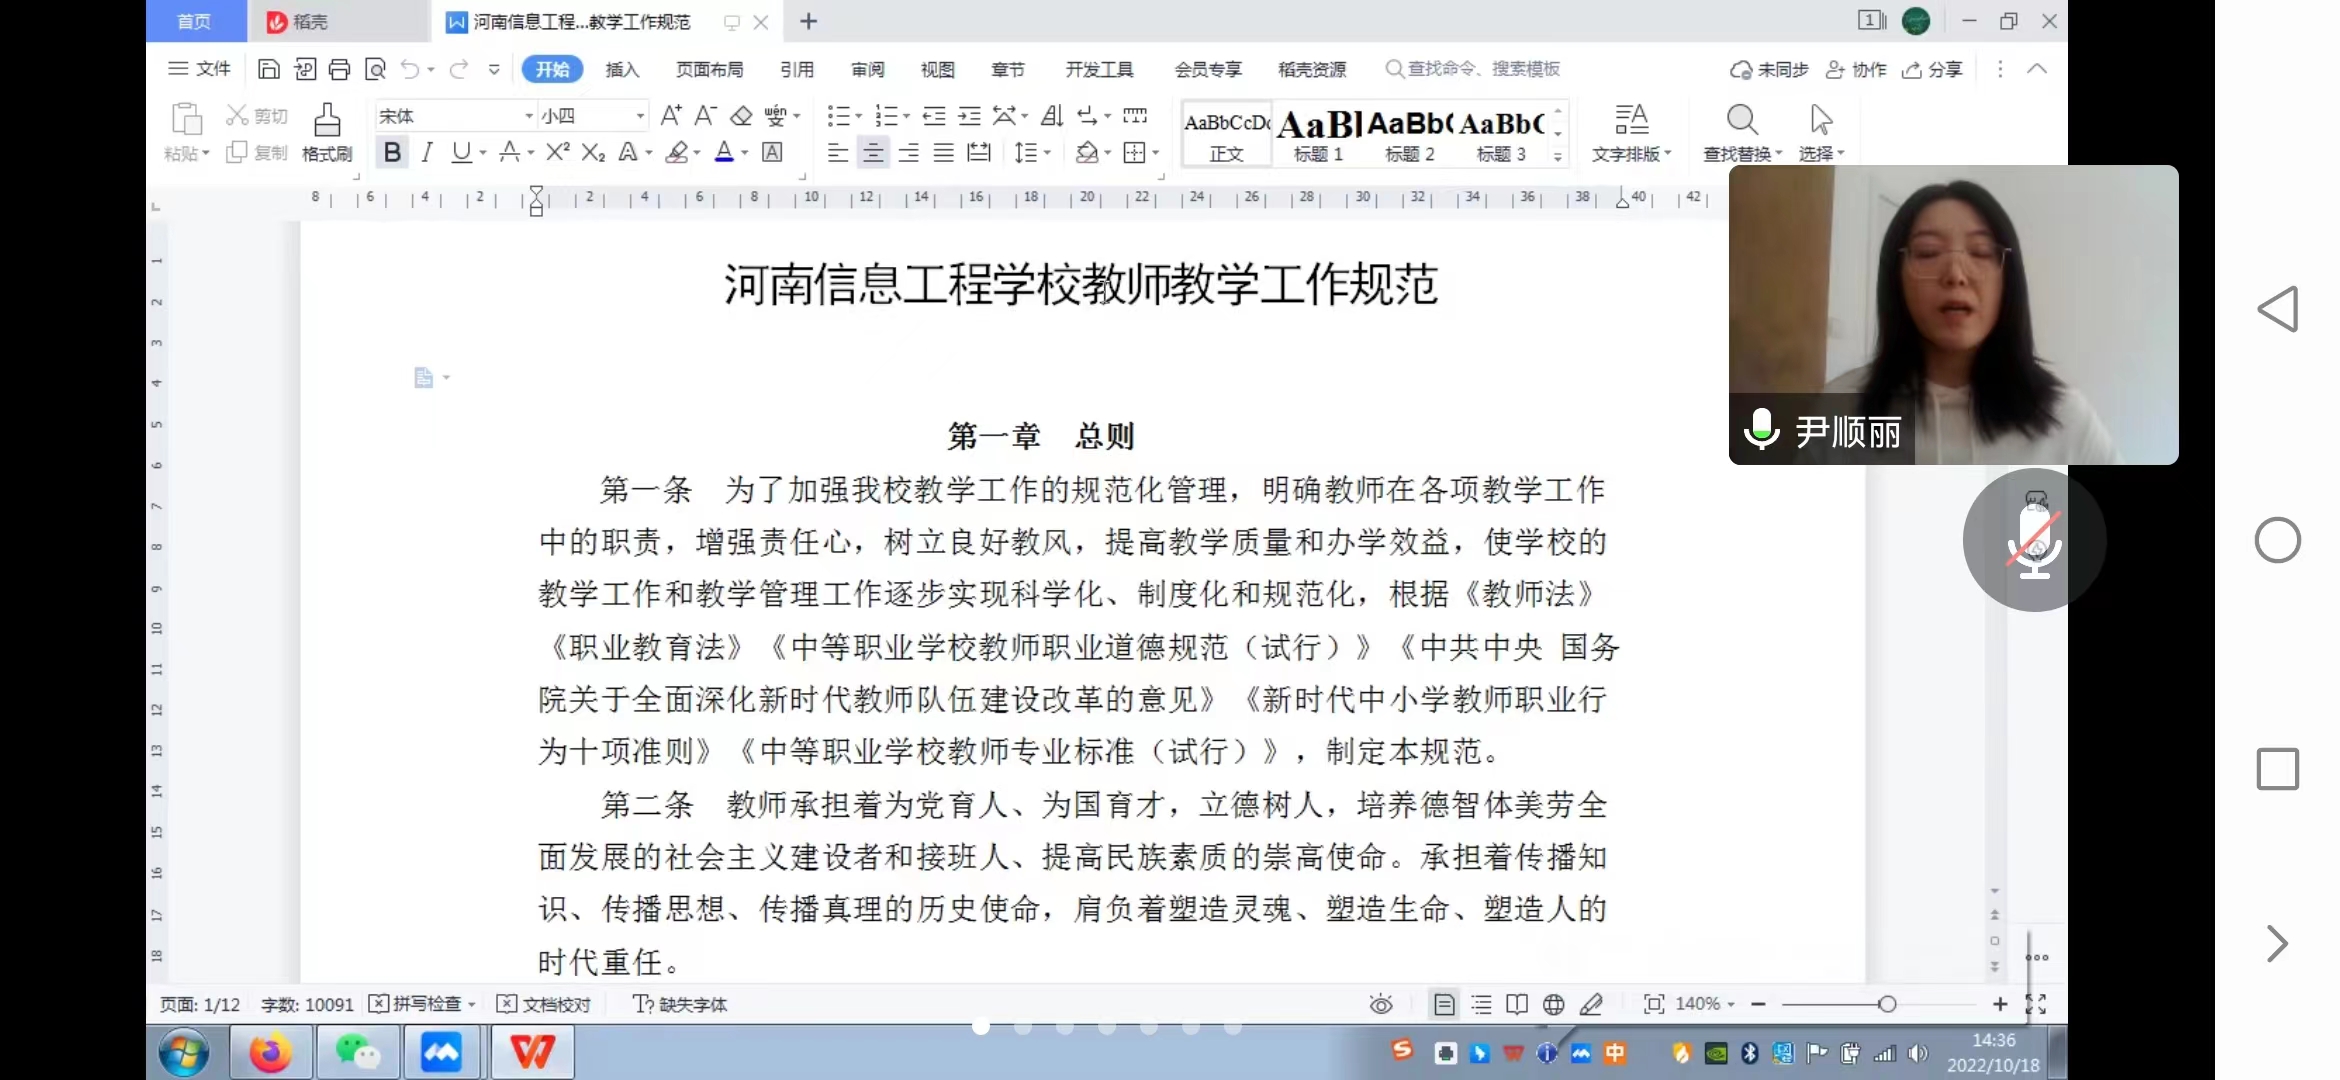Open the font size 小四 dropdown
Screen dimensions: 2340x1080
[640, 116]
